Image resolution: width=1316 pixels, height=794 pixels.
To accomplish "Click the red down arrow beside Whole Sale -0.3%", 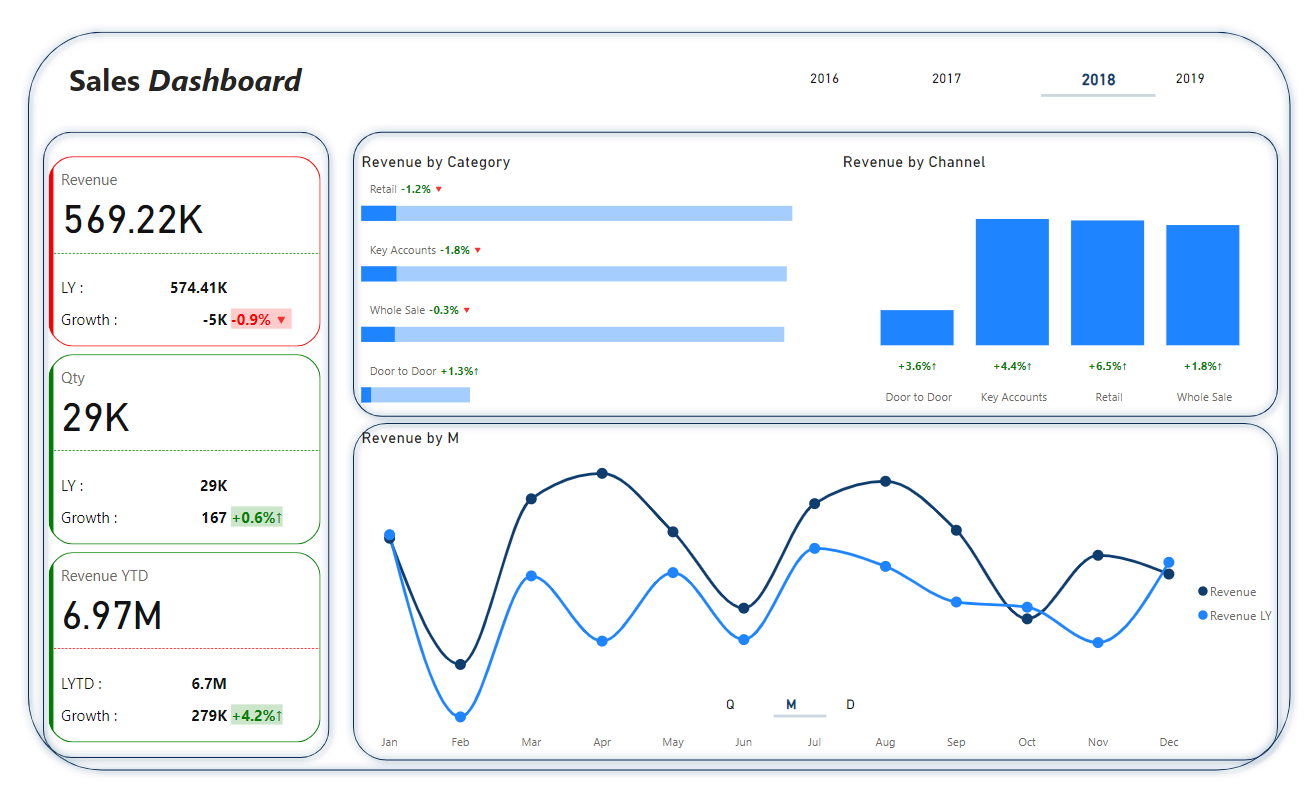I will click(x=466, y=310).
